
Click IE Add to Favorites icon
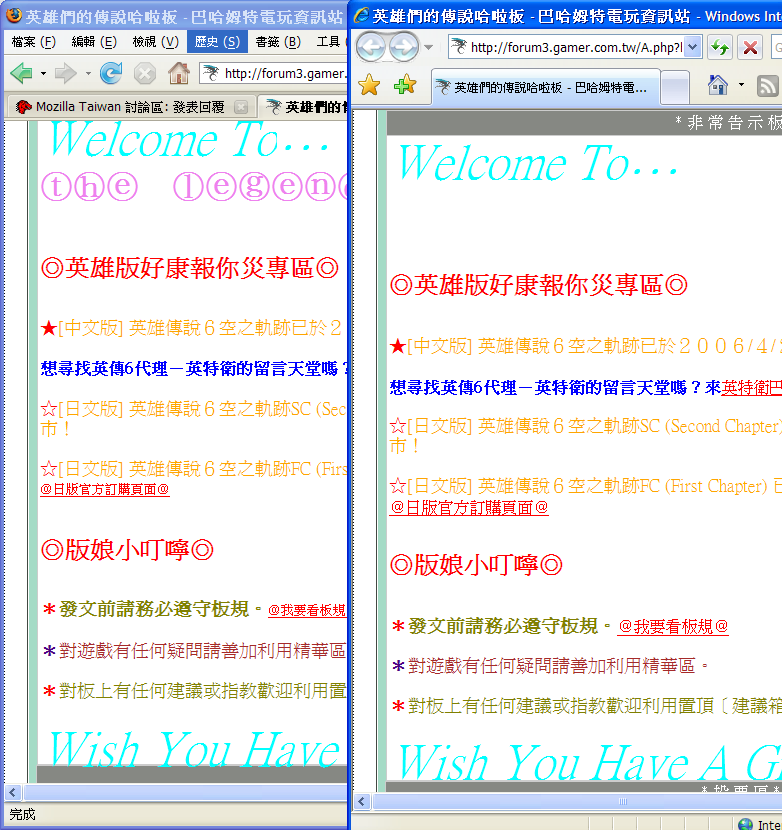tap(405, 85)
